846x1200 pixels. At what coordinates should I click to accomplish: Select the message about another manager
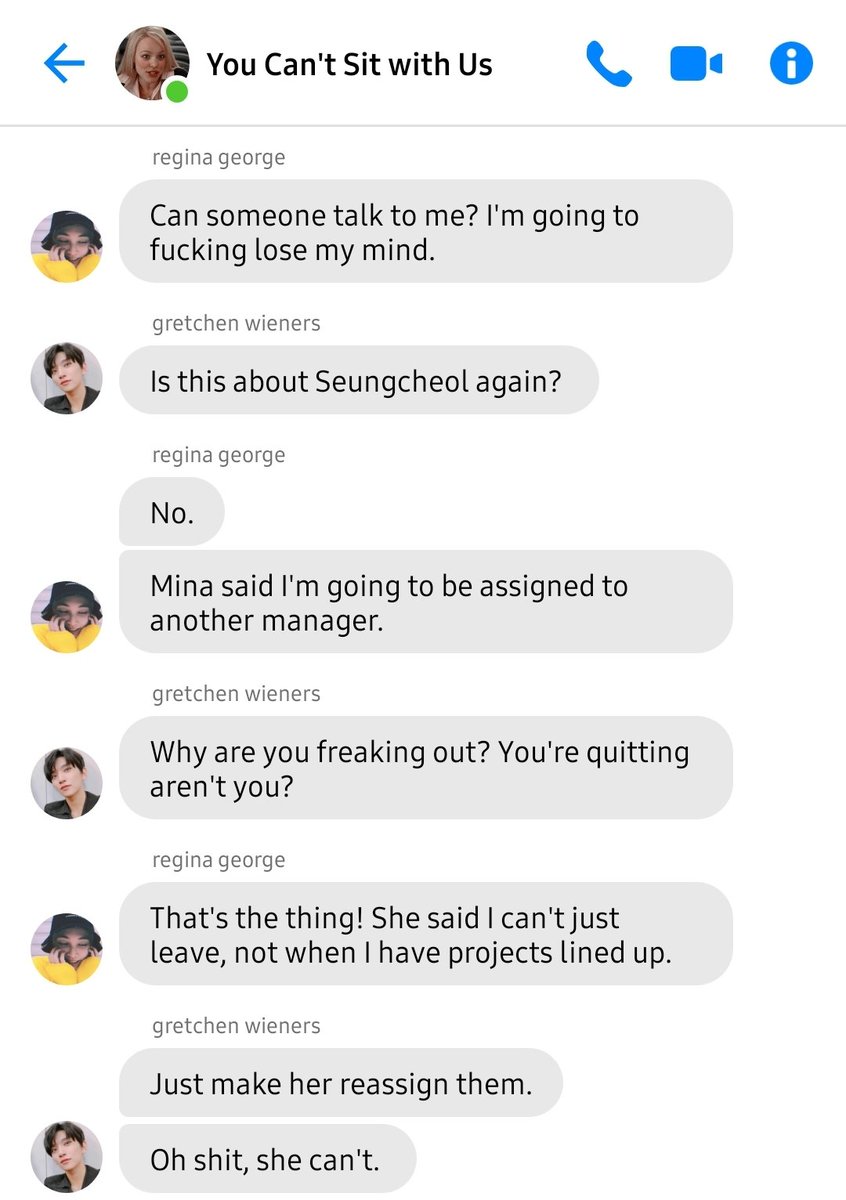[426, 602]
